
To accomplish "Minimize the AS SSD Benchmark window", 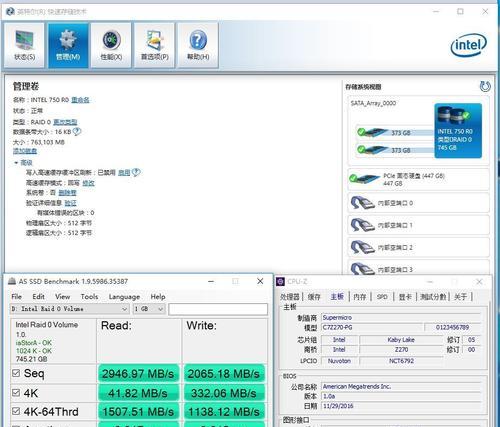I will pos(211,281).
